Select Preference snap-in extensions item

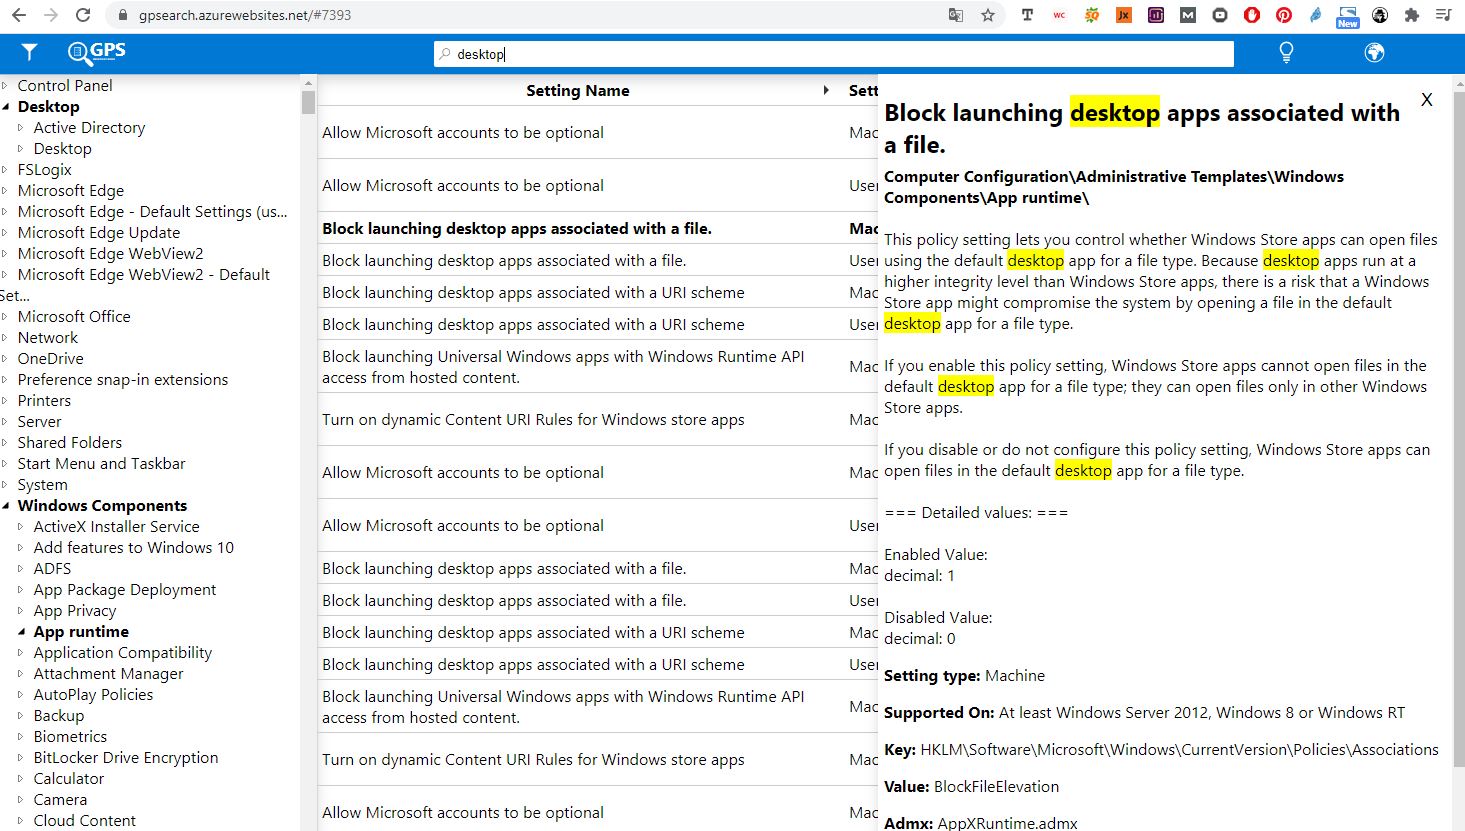tap(123, 380)
